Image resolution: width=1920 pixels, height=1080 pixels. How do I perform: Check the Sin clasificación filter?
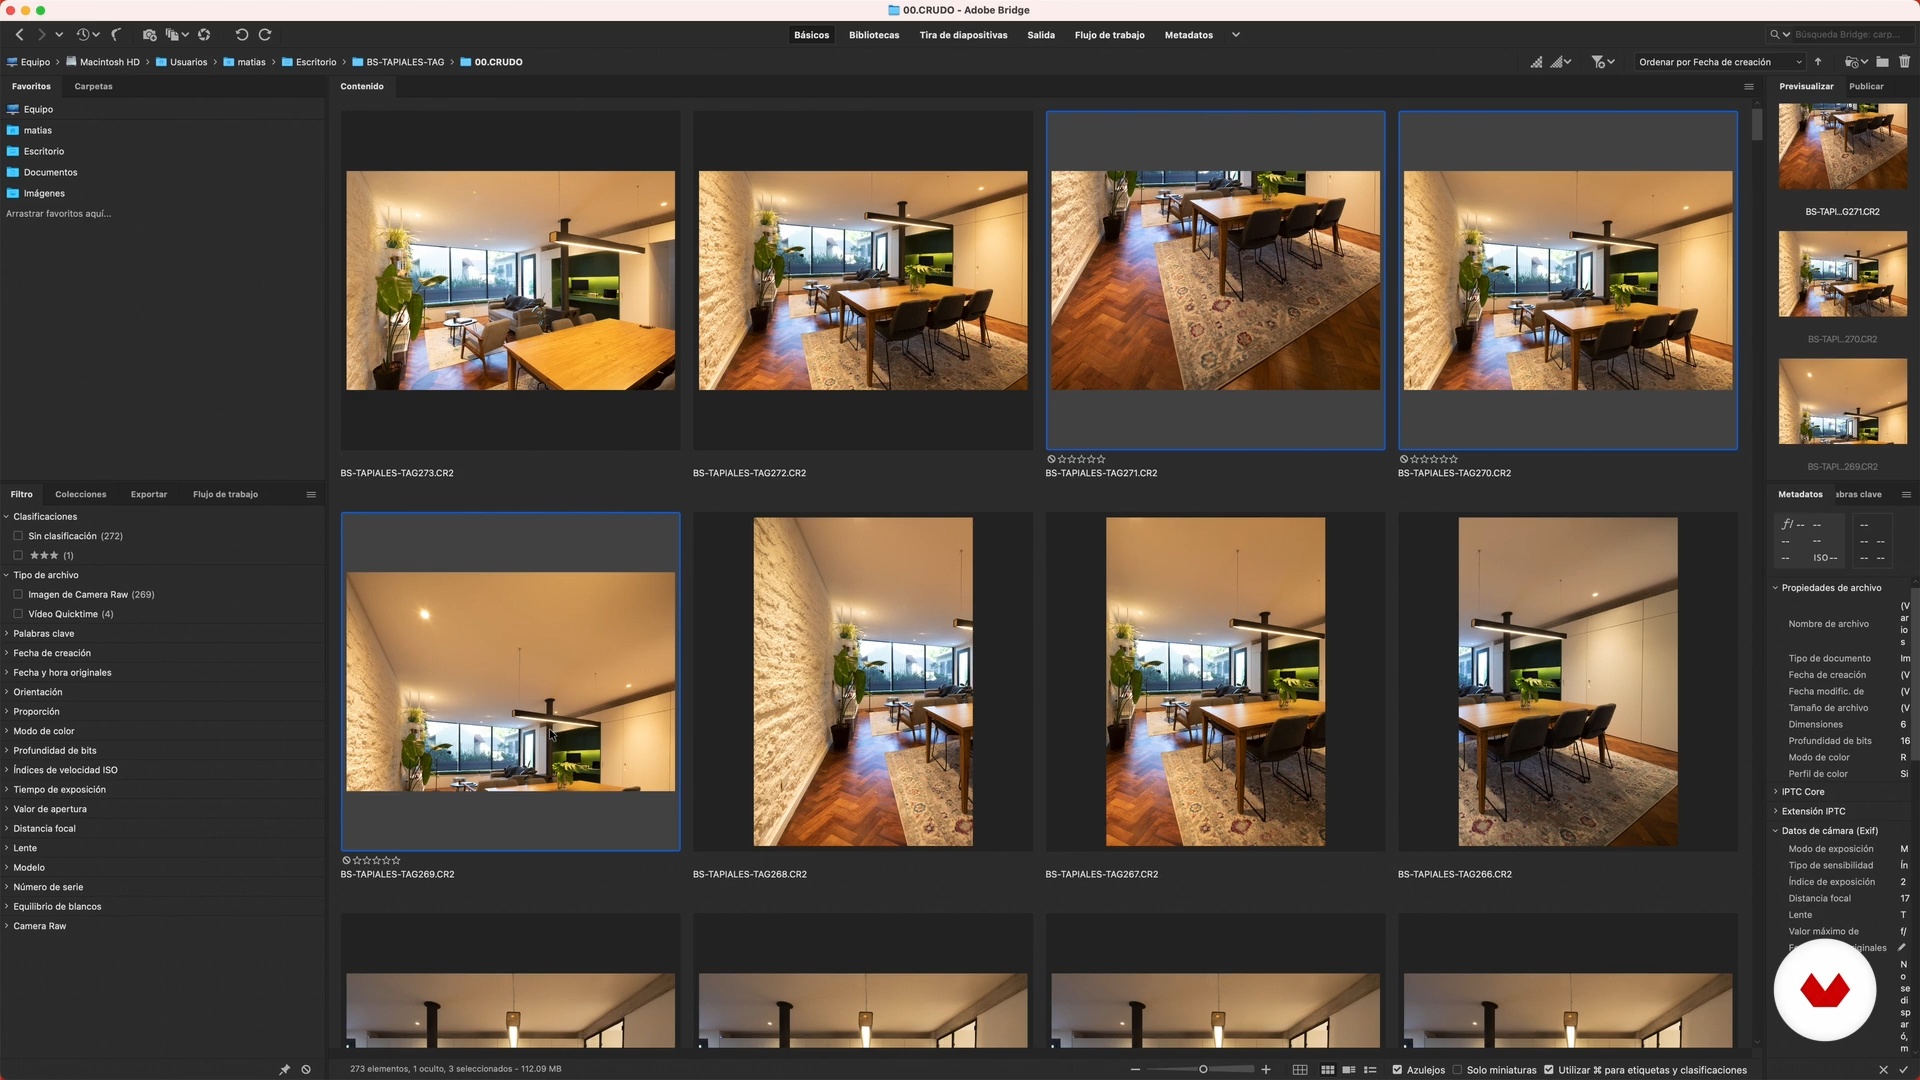[x=18, y=536]
